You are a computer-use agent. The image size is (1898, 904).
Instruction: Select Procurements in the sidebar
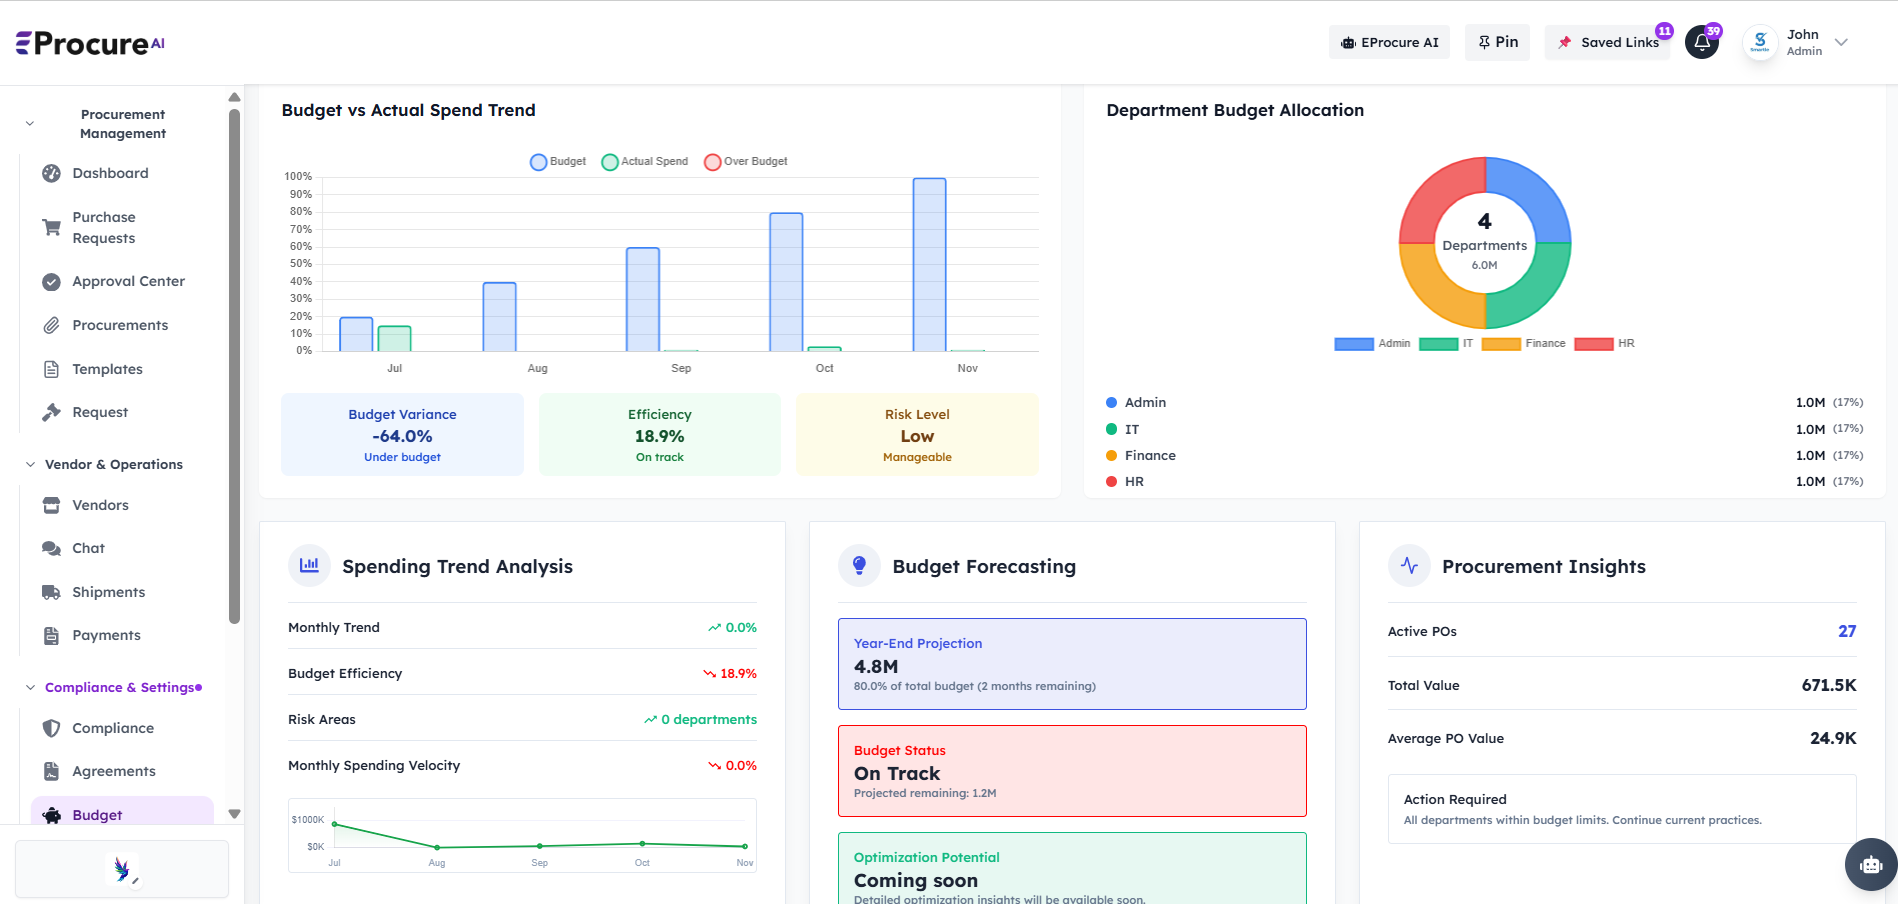122,325
